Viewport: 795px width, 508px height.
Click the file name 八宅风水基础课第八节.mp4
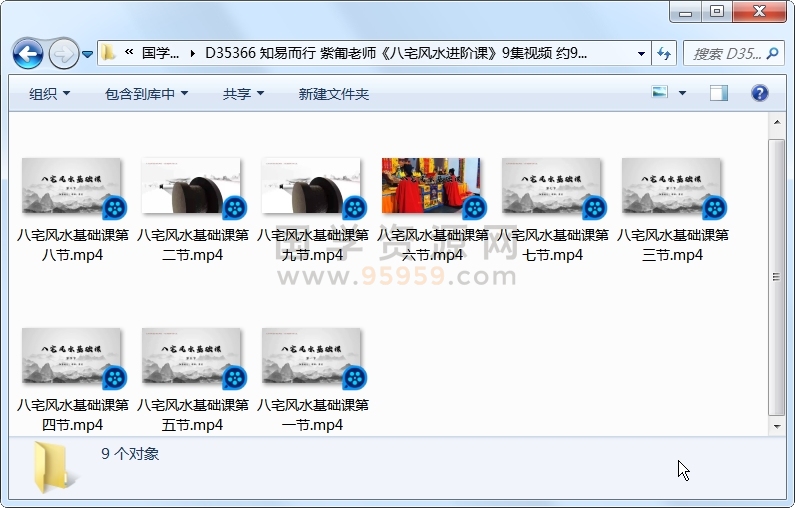73,245
